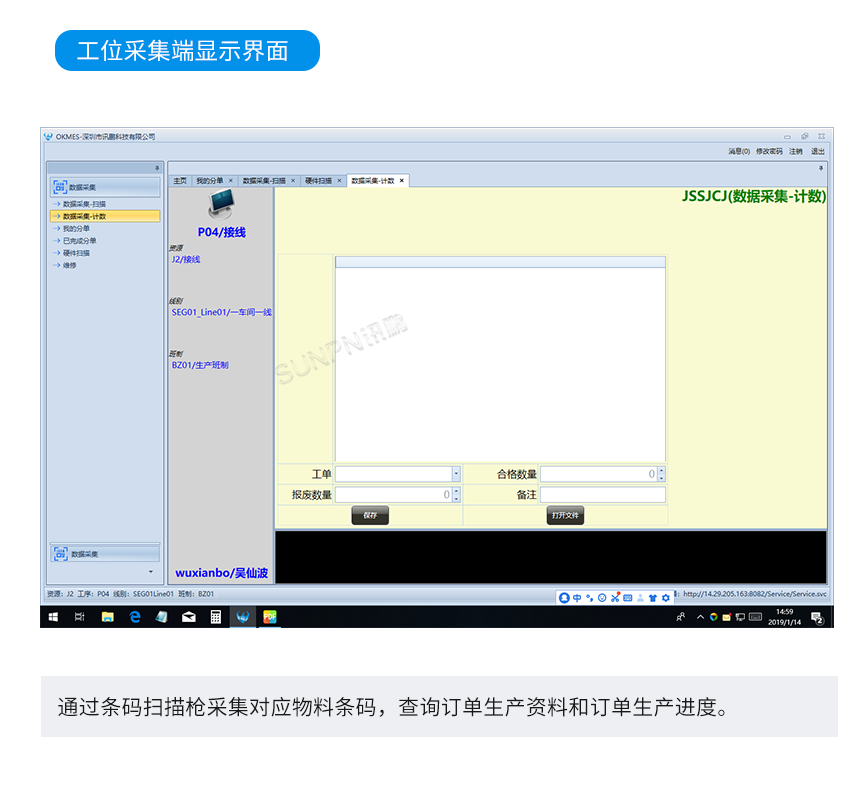The image size is (860, 798).
Task: Click the user profile icon in the status bar
Action: coord(565,597)
